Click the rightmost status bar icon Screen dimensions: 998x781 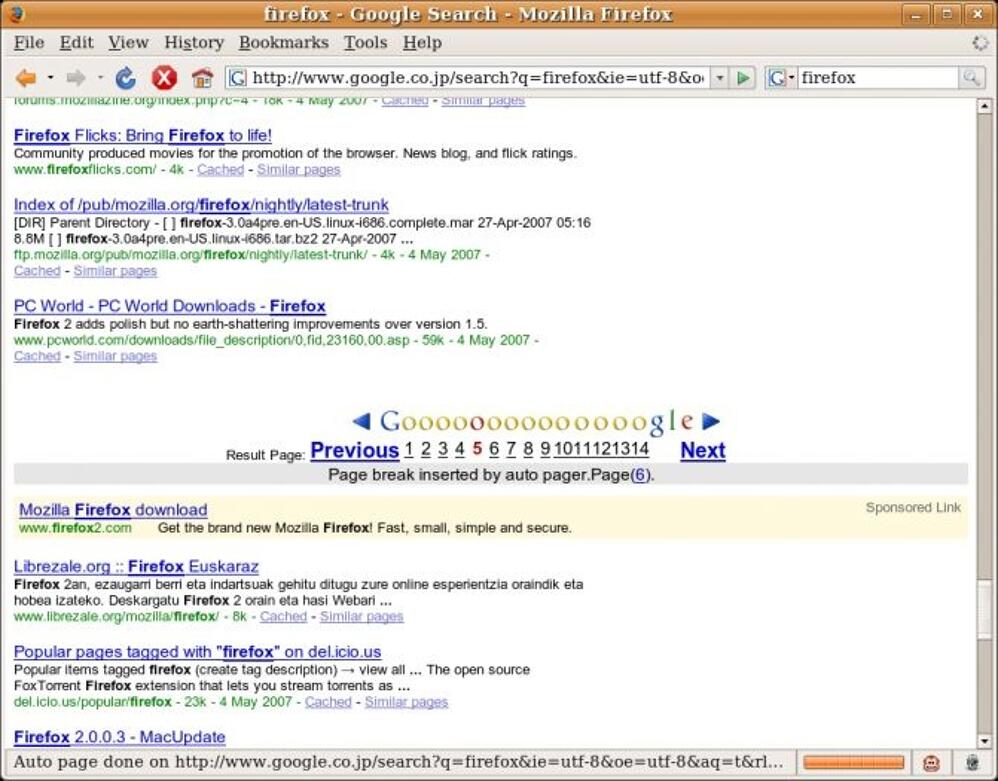tap(972, 763)
